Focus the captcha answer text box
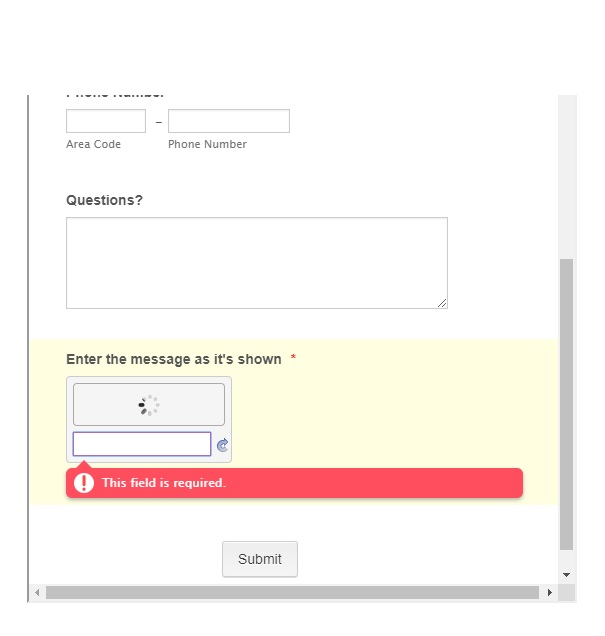605x636 pixels. click(x=142, y=444)
